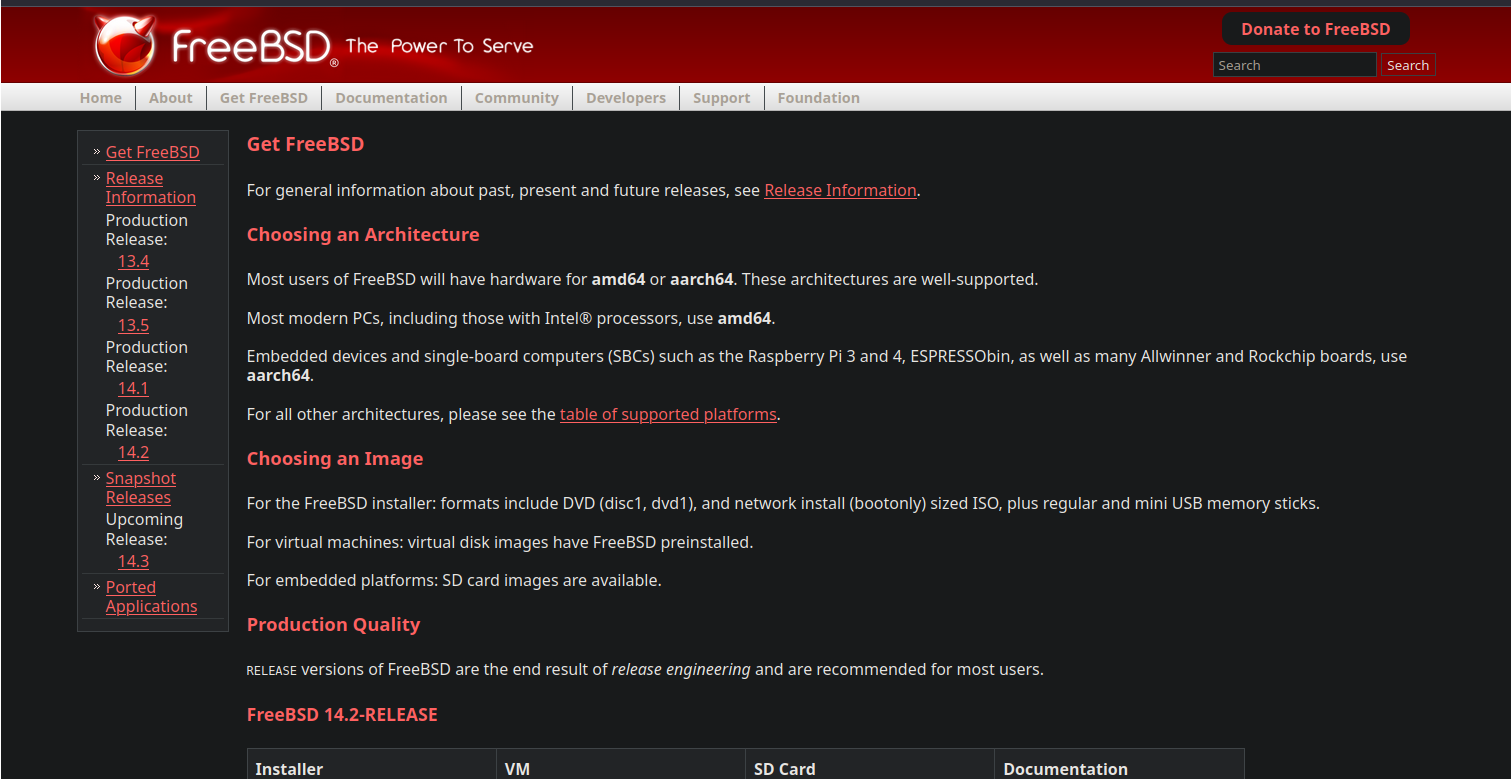Click the release engineering italic text
The height and width of the screenshot is (780, 1512).
coord(681,669)
